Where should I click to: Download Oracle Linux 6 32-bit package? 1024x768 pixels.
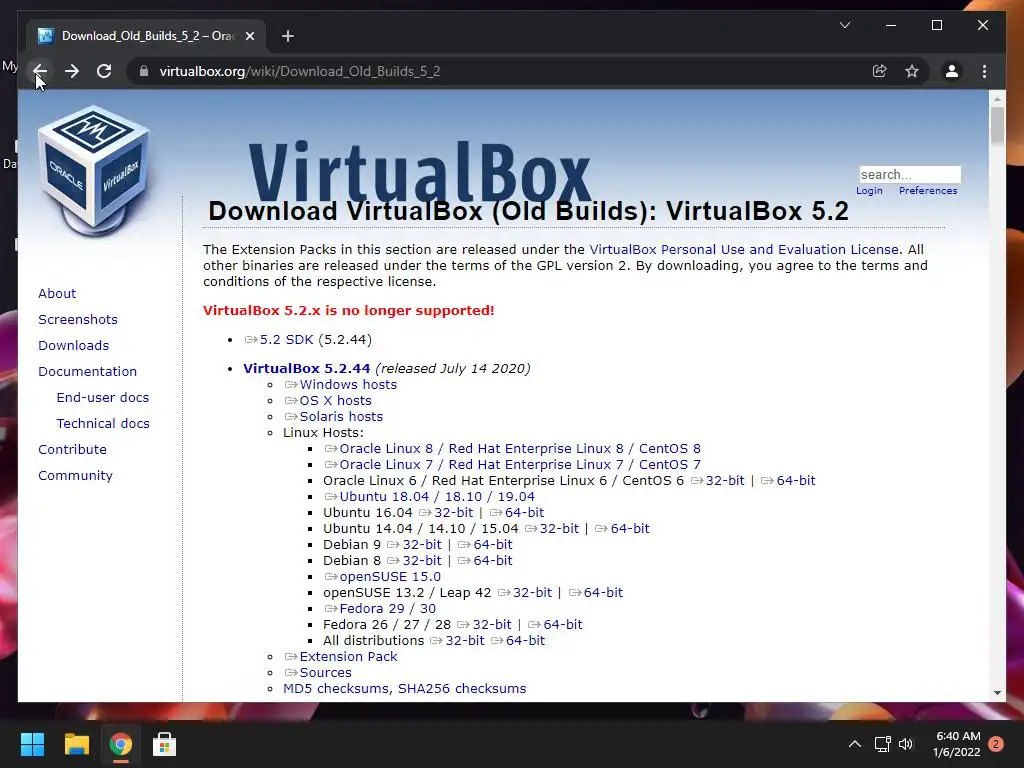[725, 481]
